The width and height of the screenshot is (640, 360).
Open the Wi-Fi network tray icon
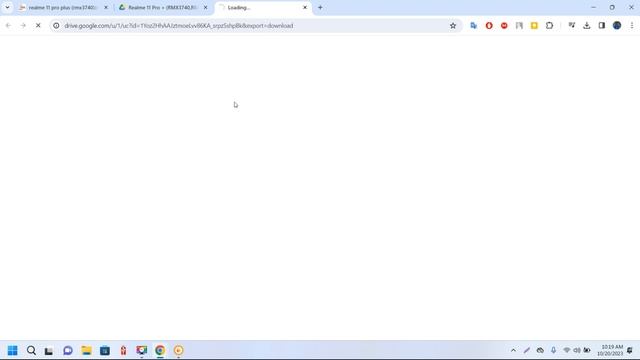567,350
